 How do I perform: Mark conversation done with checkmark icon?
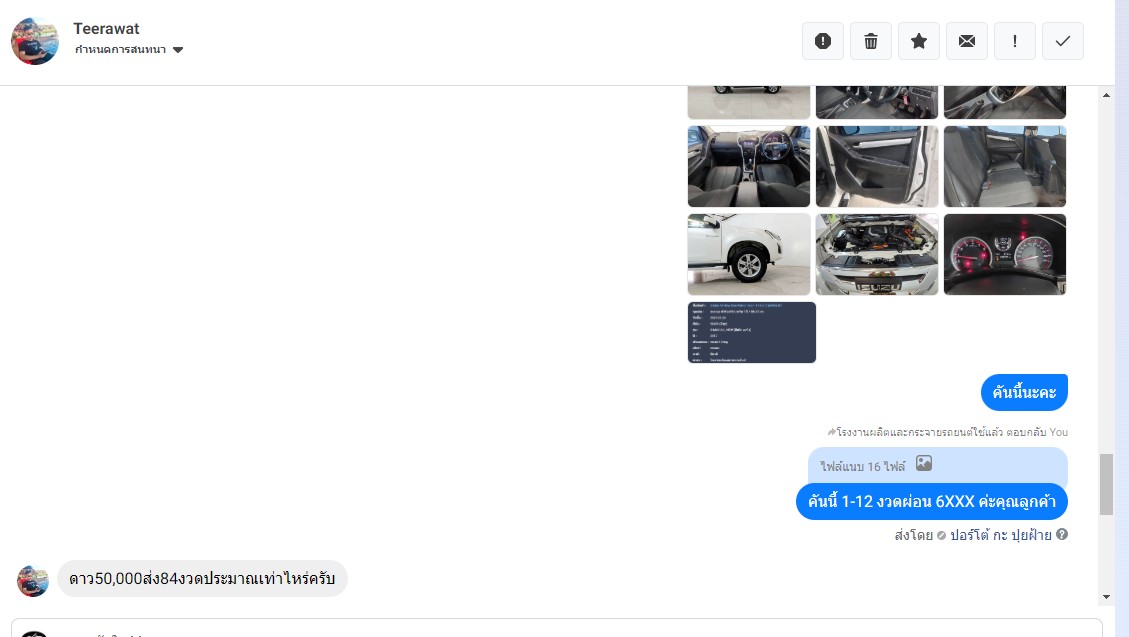pos(1063,41)
